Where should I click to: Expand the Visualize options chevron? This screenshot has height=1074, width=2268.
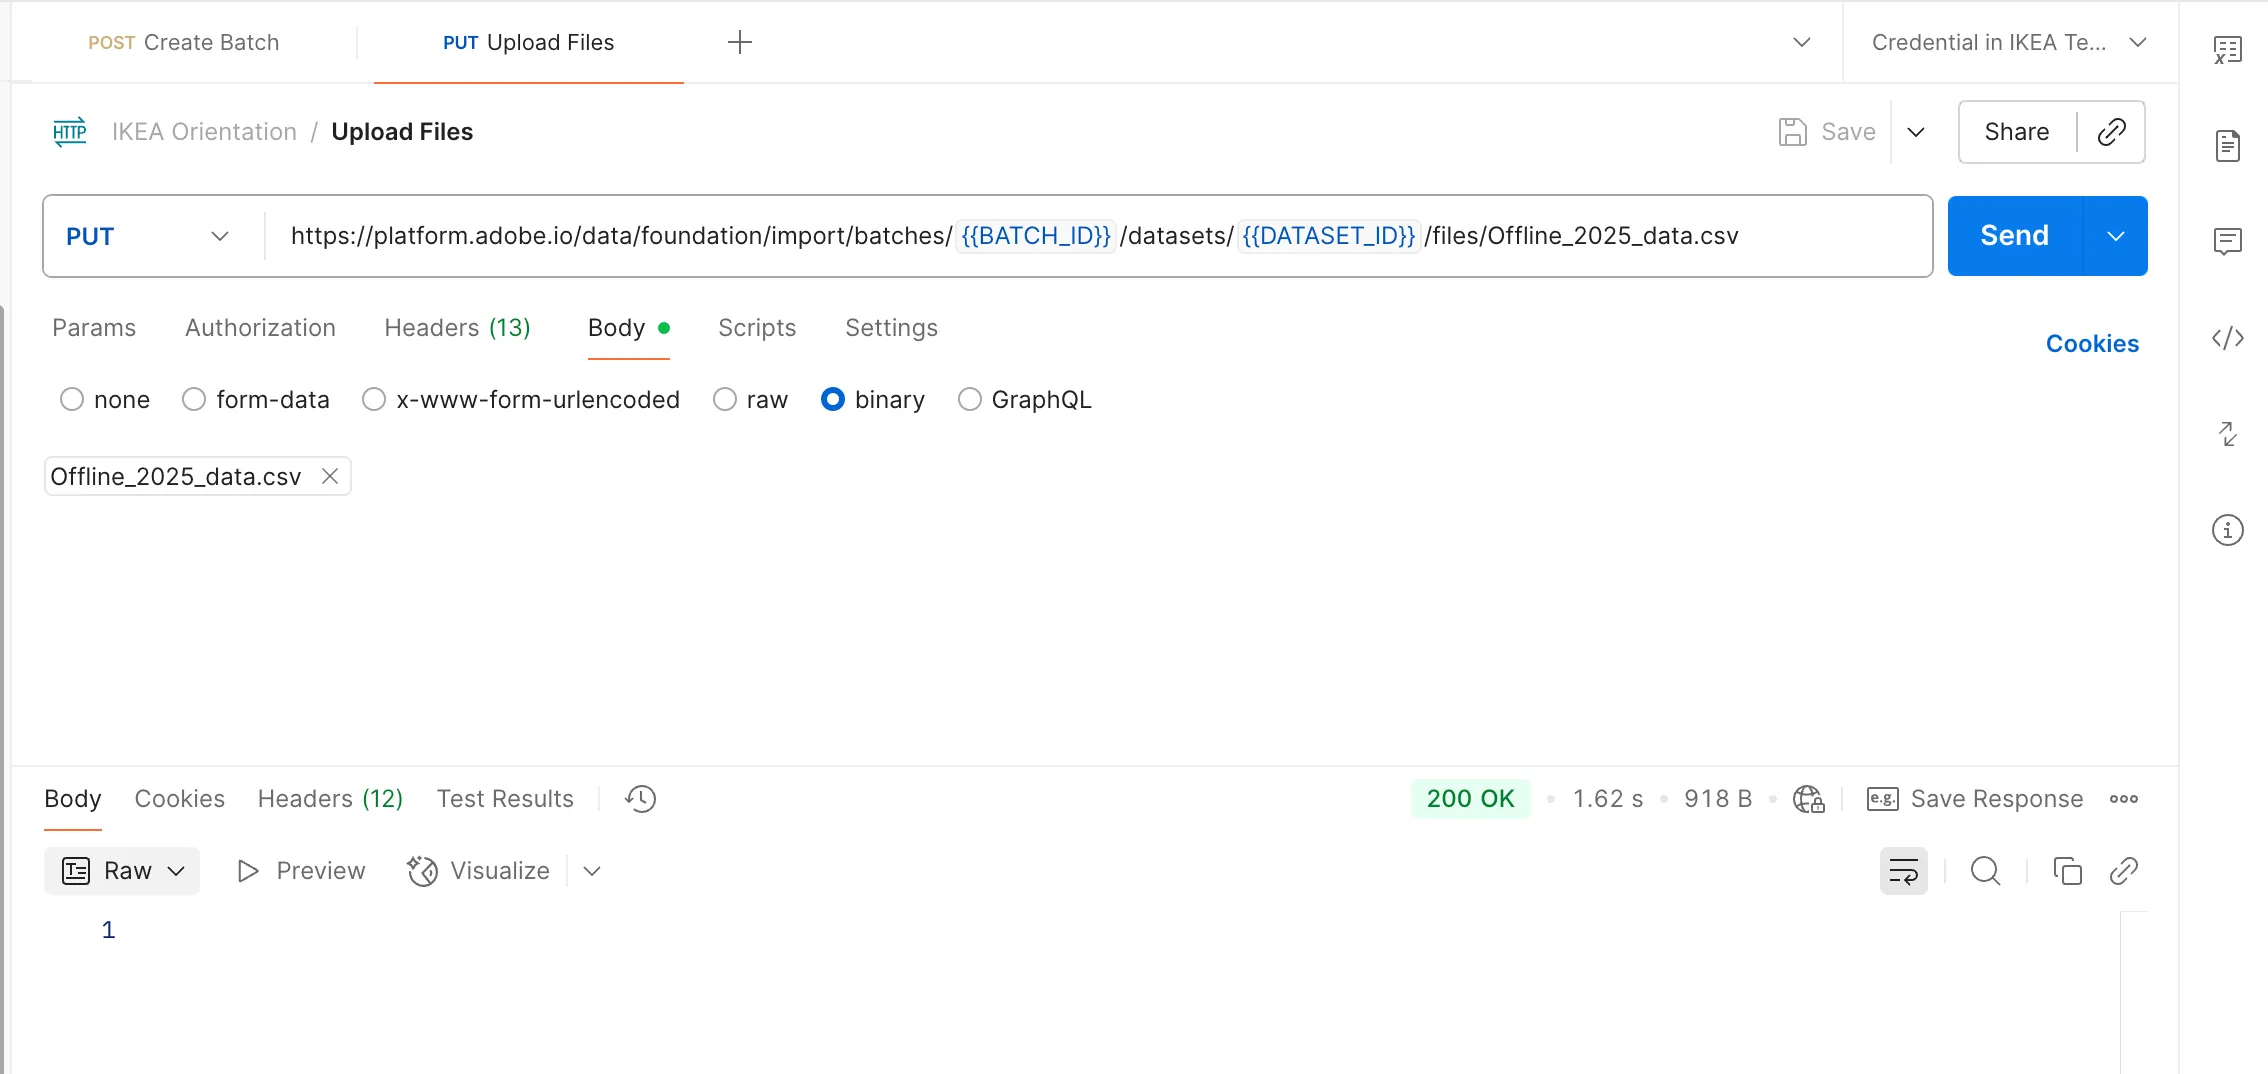tap(592, 871)
